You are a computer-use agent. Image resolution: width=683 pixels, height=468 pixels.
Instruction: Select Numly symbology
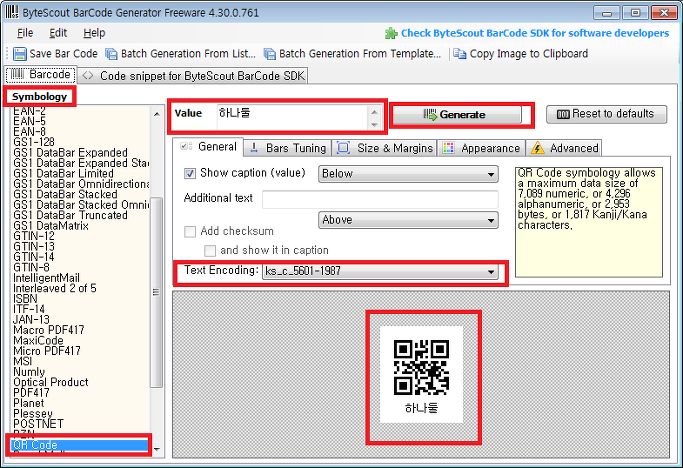pos(29,372)
